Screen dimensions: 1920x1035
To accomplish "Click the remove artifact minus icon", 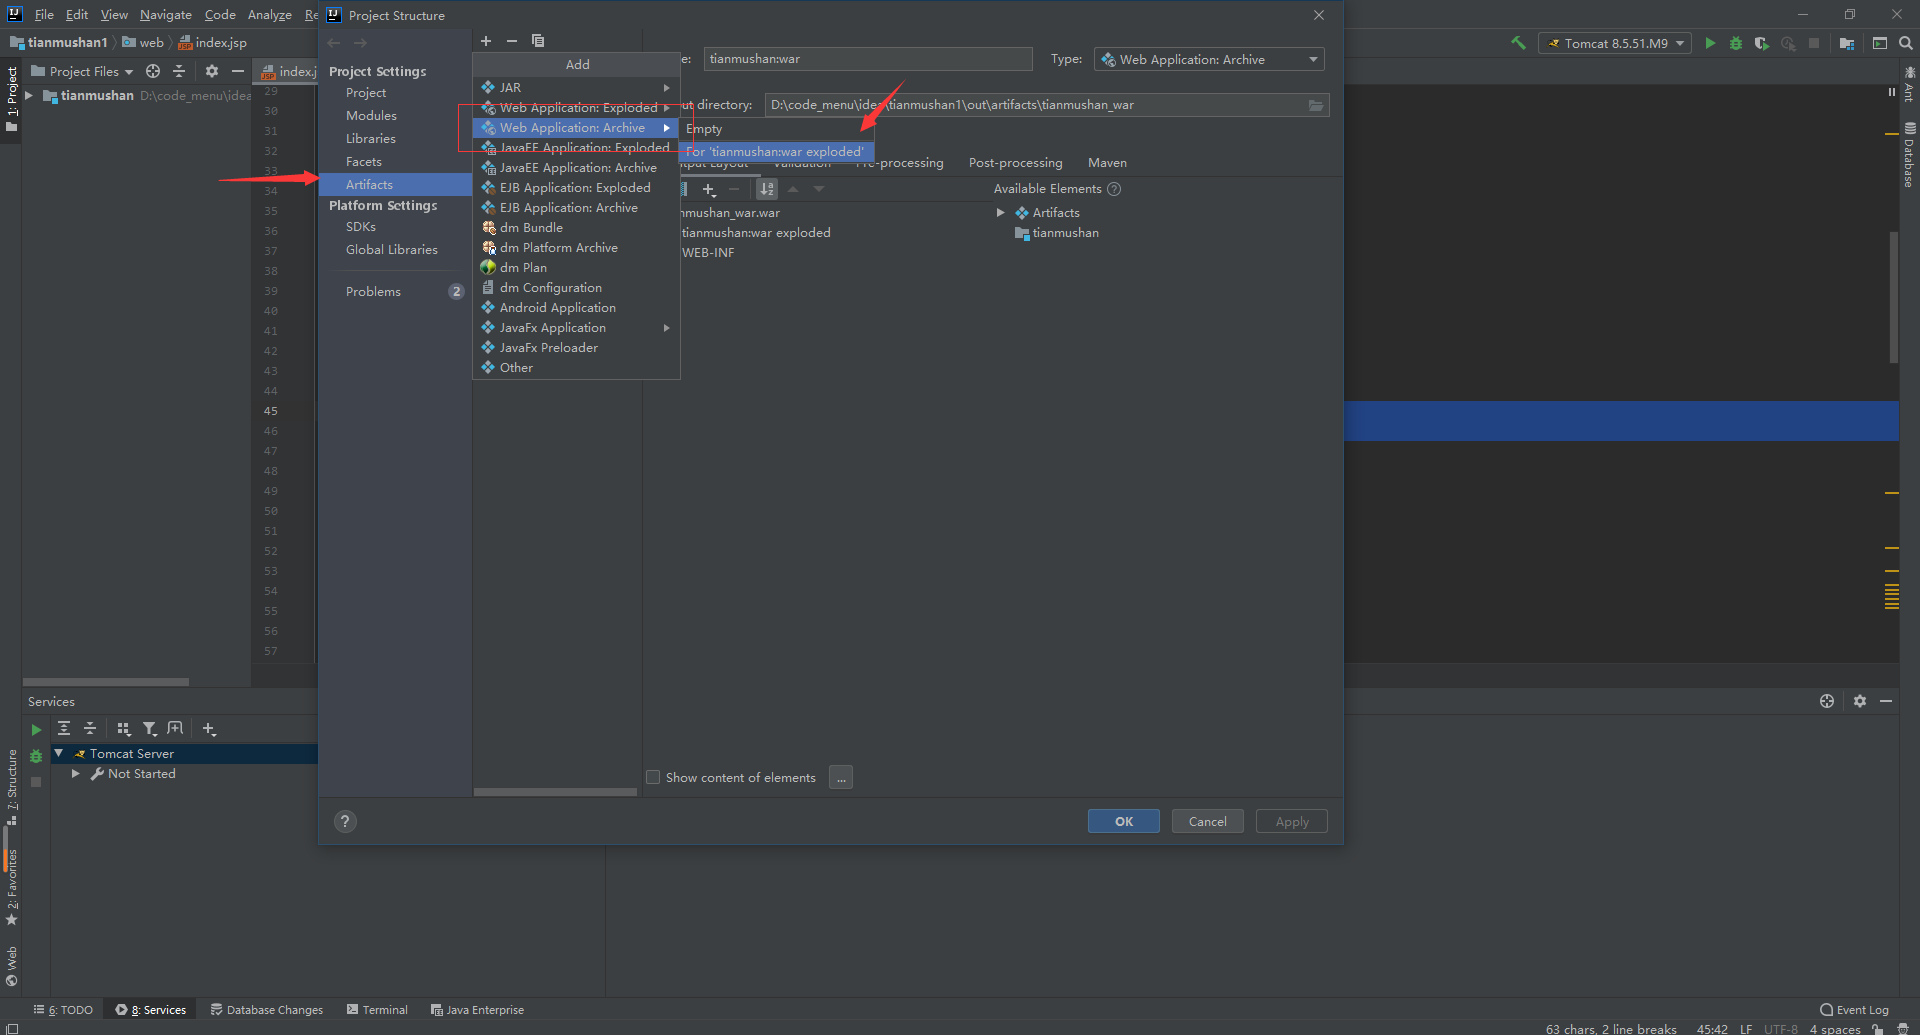I will [x=512, y=41].
